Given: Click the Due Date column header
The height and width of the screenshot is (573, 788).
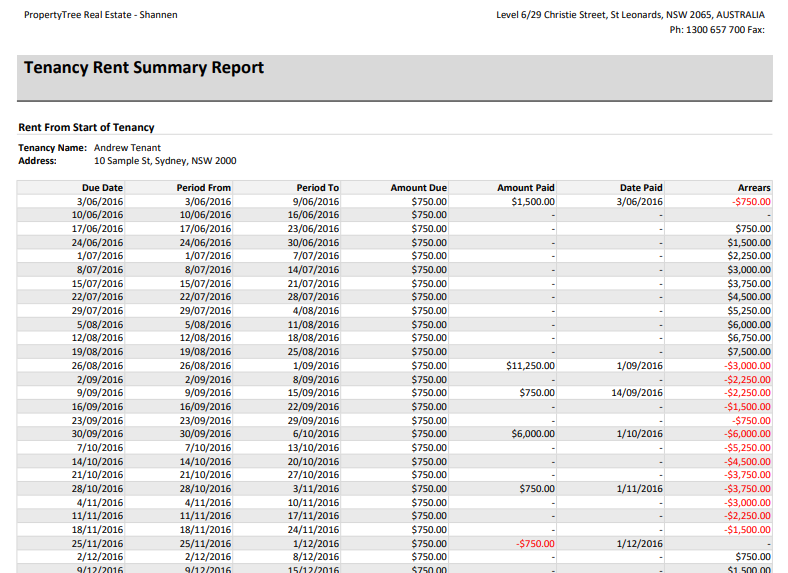Looking at the screenshot, I should pos(103,187).
